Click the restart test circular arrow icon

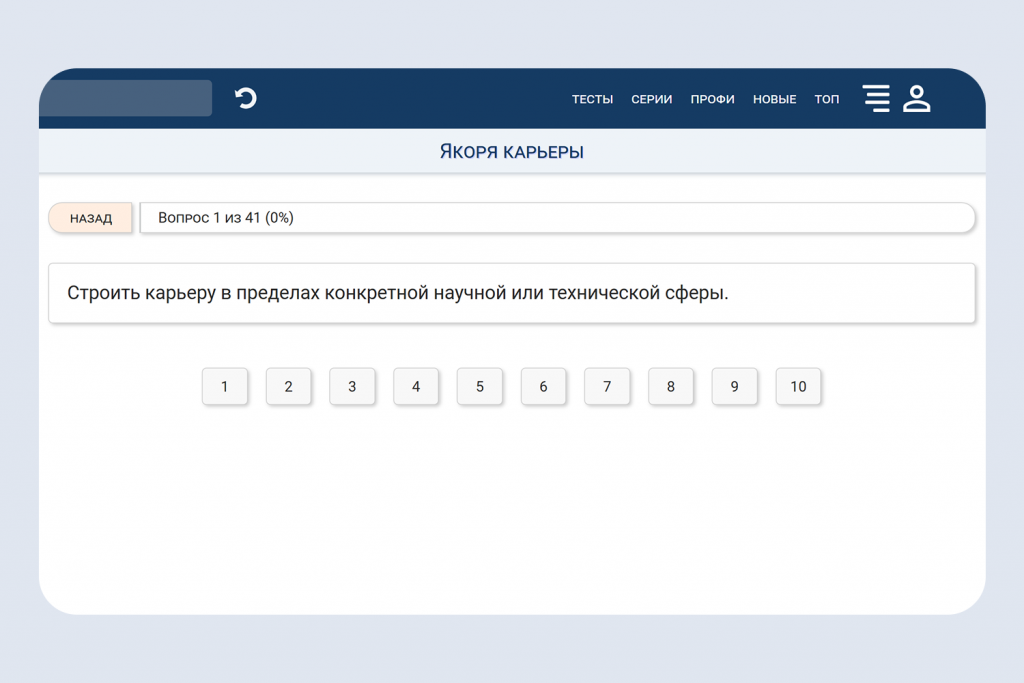[246, 99]
